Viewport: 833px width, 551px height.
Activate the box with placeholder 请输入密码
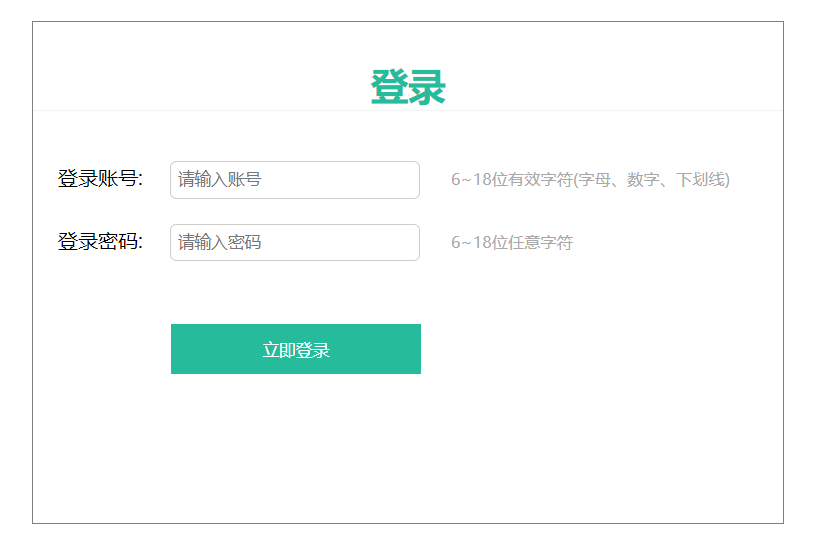coord(294,243)
